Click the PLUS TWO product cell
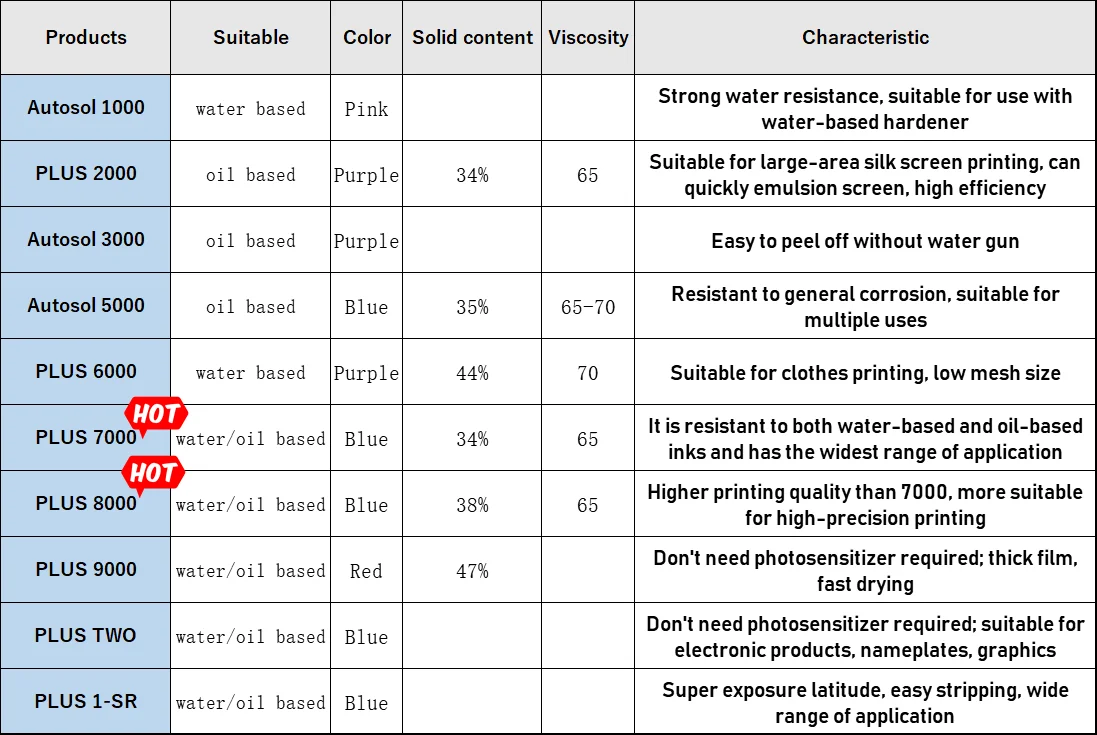The width and height of the screenshot is (1097, 735). pyautogui.click(x=86, y=636)
